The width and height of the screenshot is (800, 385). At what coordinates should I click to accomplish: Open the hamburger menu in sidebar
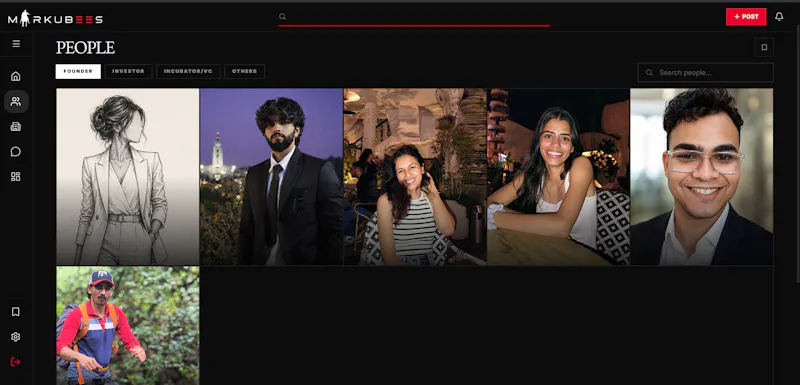click(x=16, y=44)
